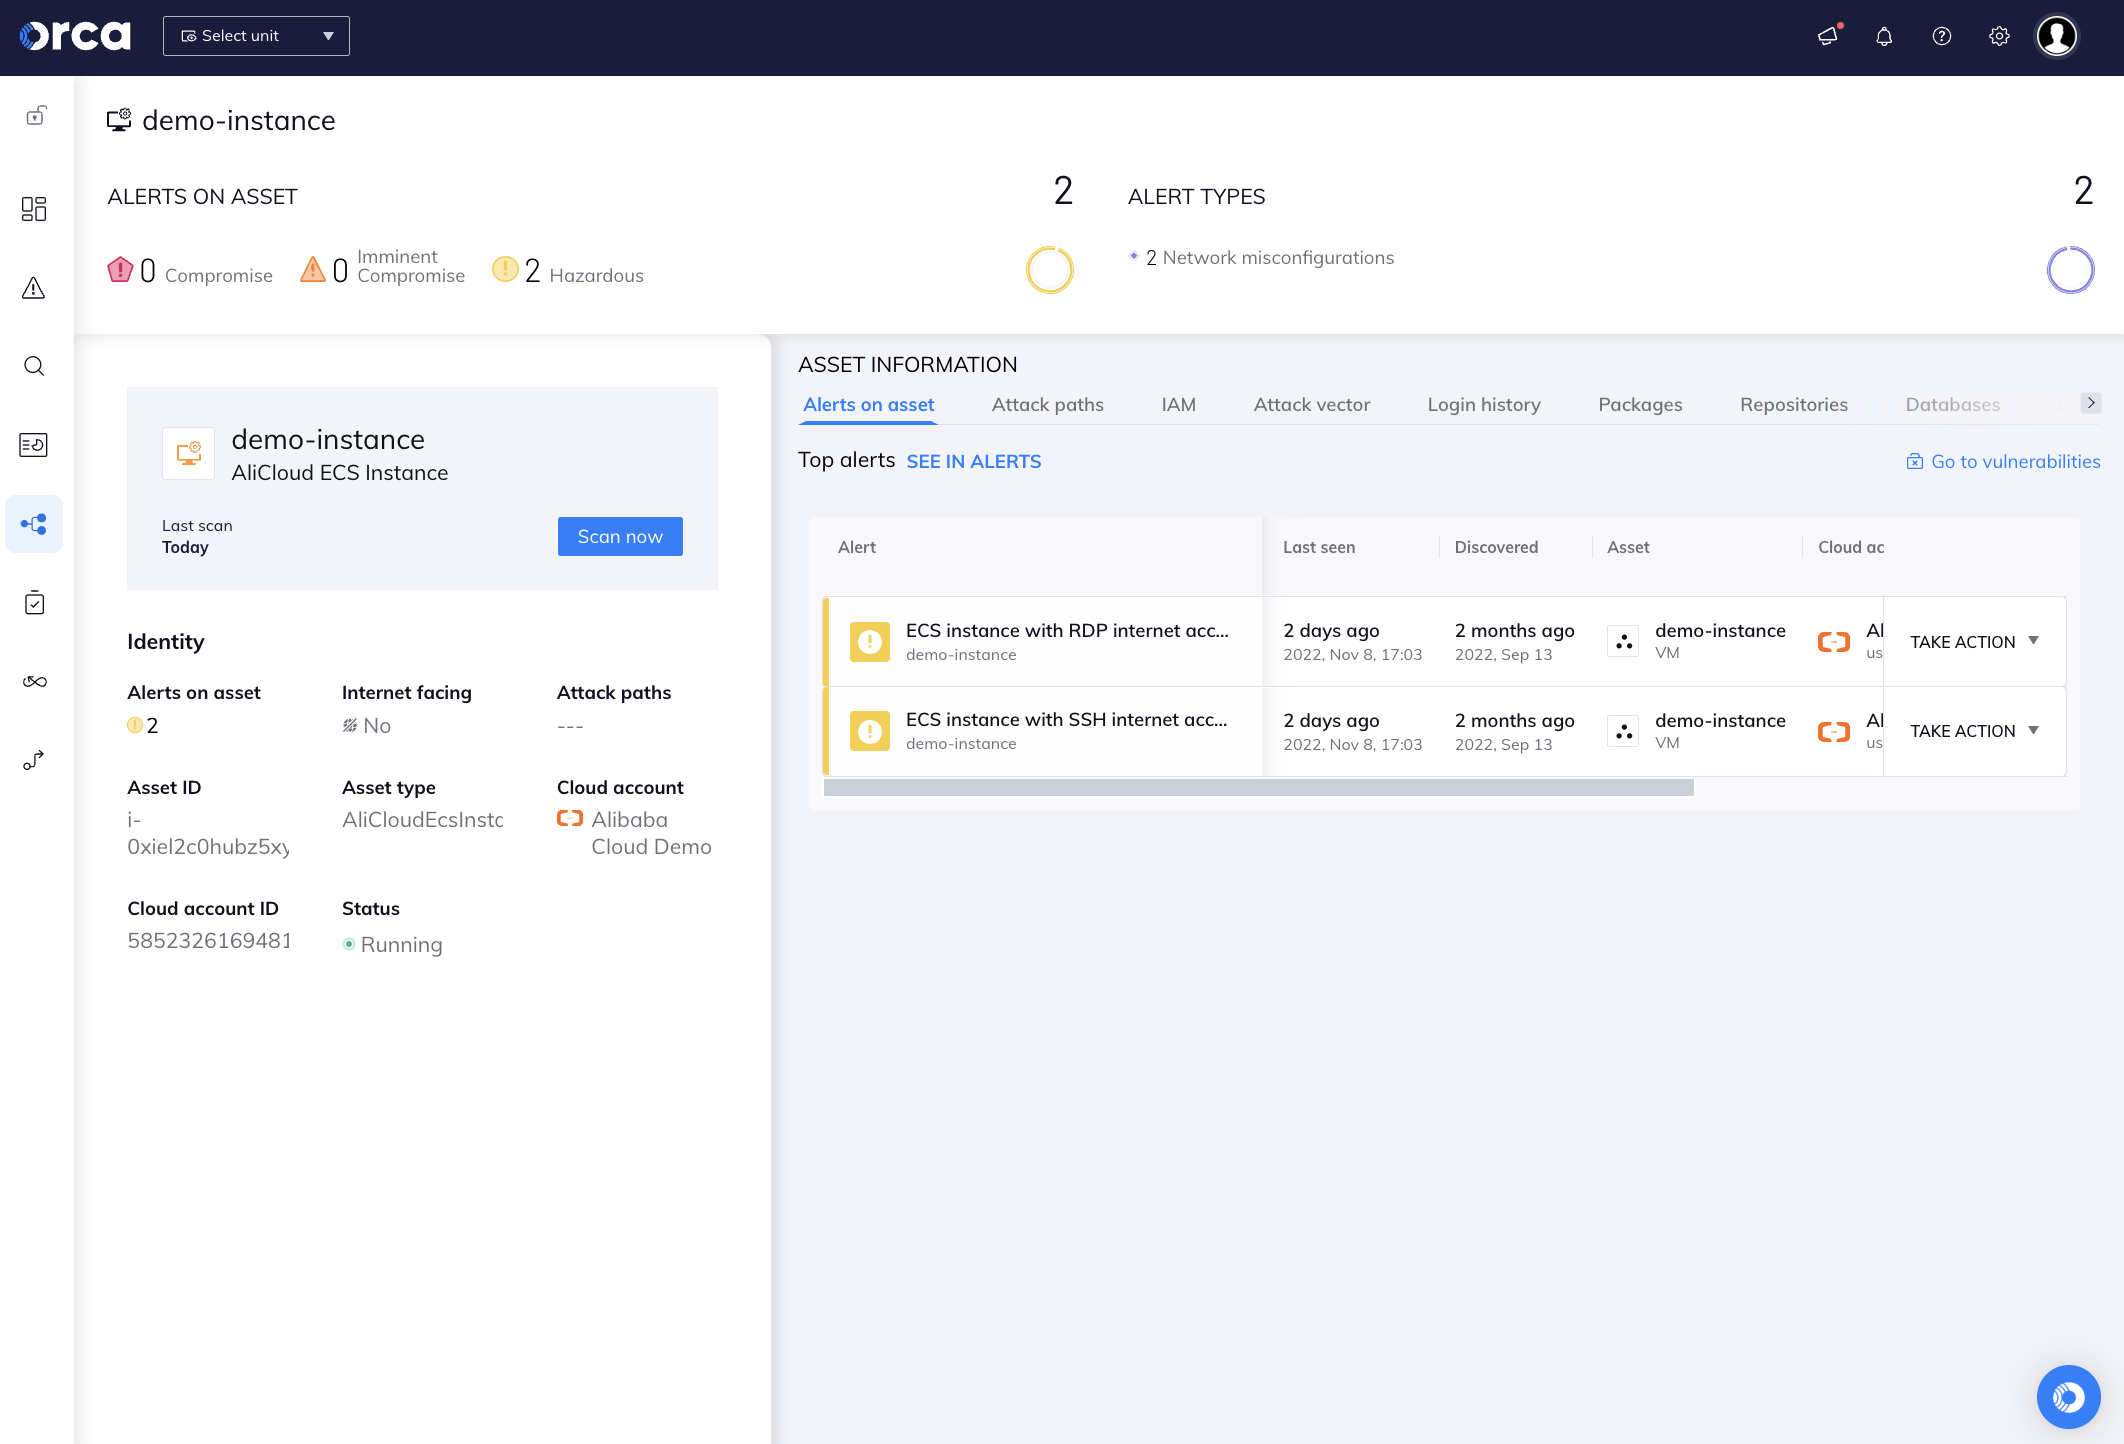Open the dashboard from the left sidebar
This screenshot has height=1444, width=2124.
(34, 209)
